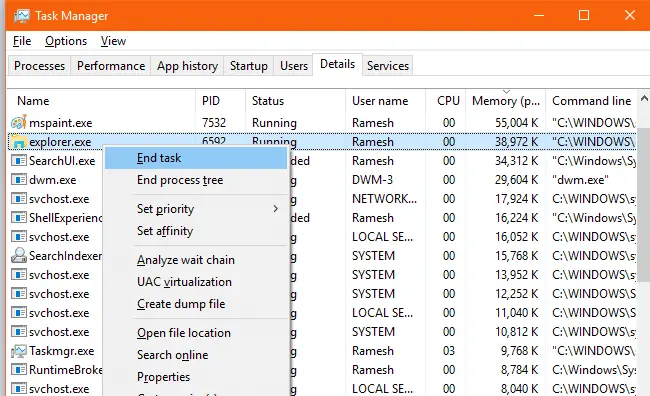Select the dwm.exe process name
Screen dimensions: 650x396
click(x=53, y=180)
